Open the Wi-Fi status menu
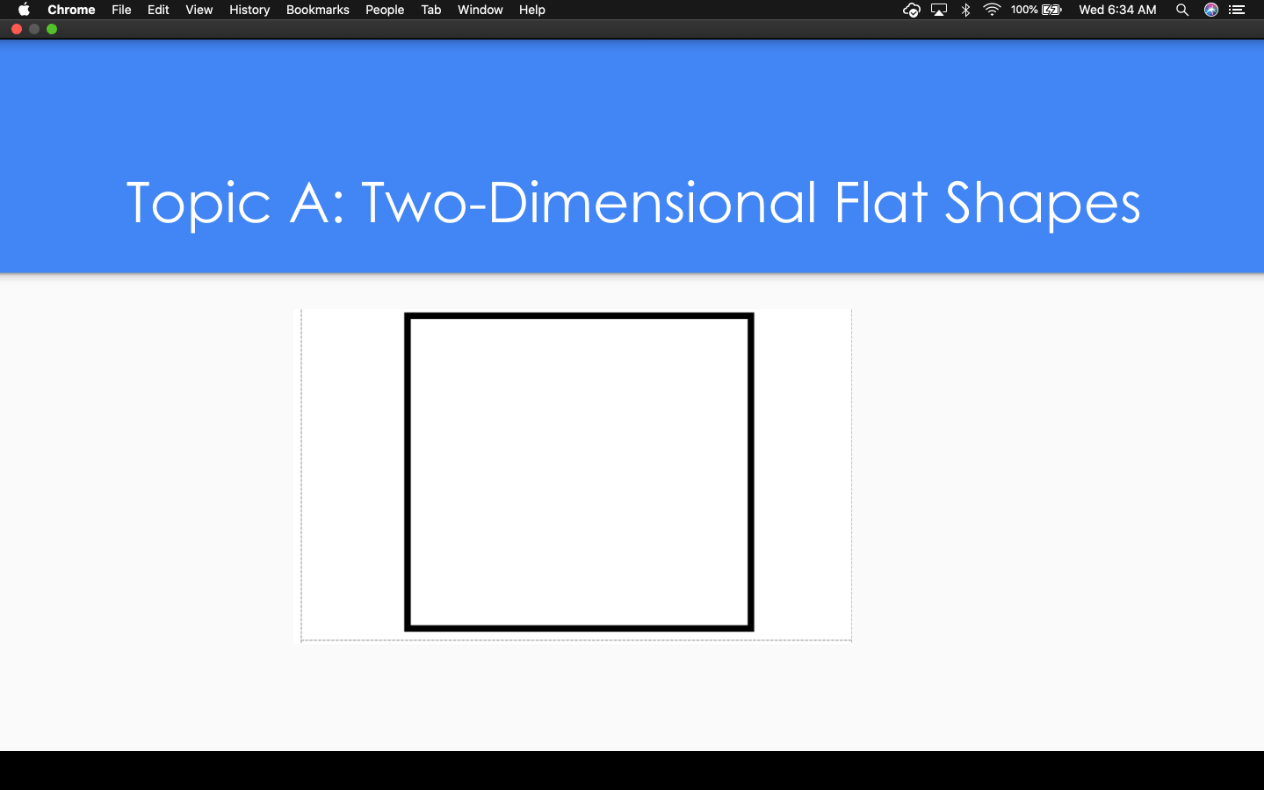The height and width of the screenshot is (790, 1264). pos(992,10)
